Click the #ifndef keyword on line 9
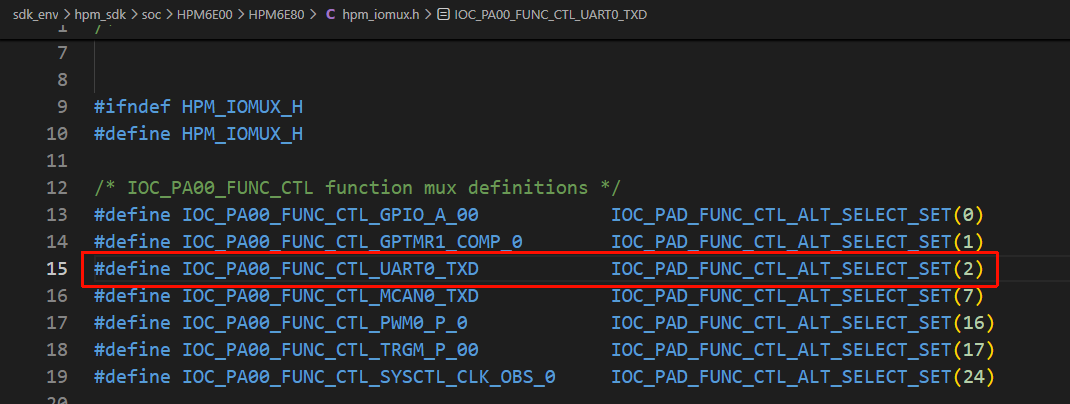Image resolution: width=1070 pixels, height=404 pixels. tap(132, 107)
